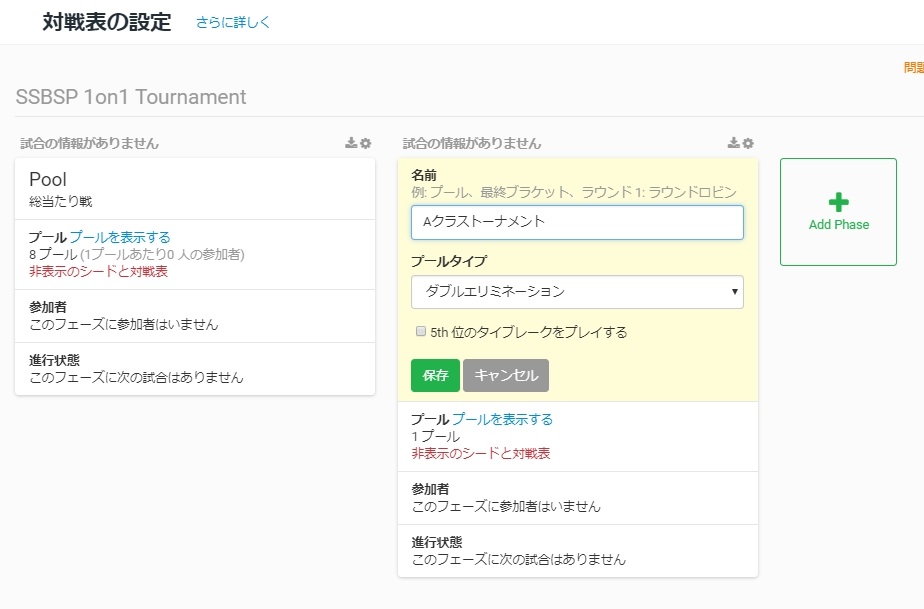Click the 8 プール participants summary text
This screenshot has width=924, height=609.
tap(137, 254)
